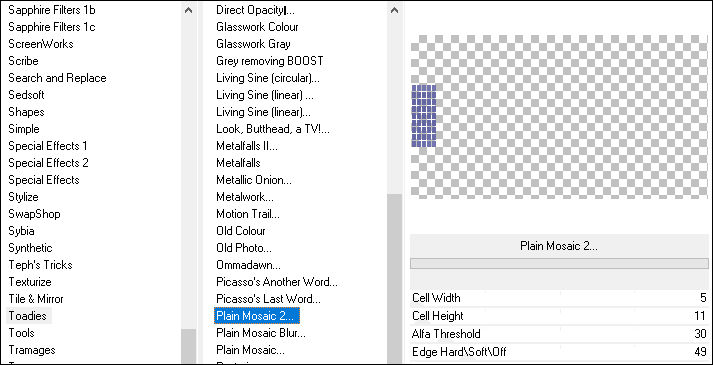The image size is (713, 365).
Task: Click the scroll up arrow of category list
Action: (x=188, y=10)
